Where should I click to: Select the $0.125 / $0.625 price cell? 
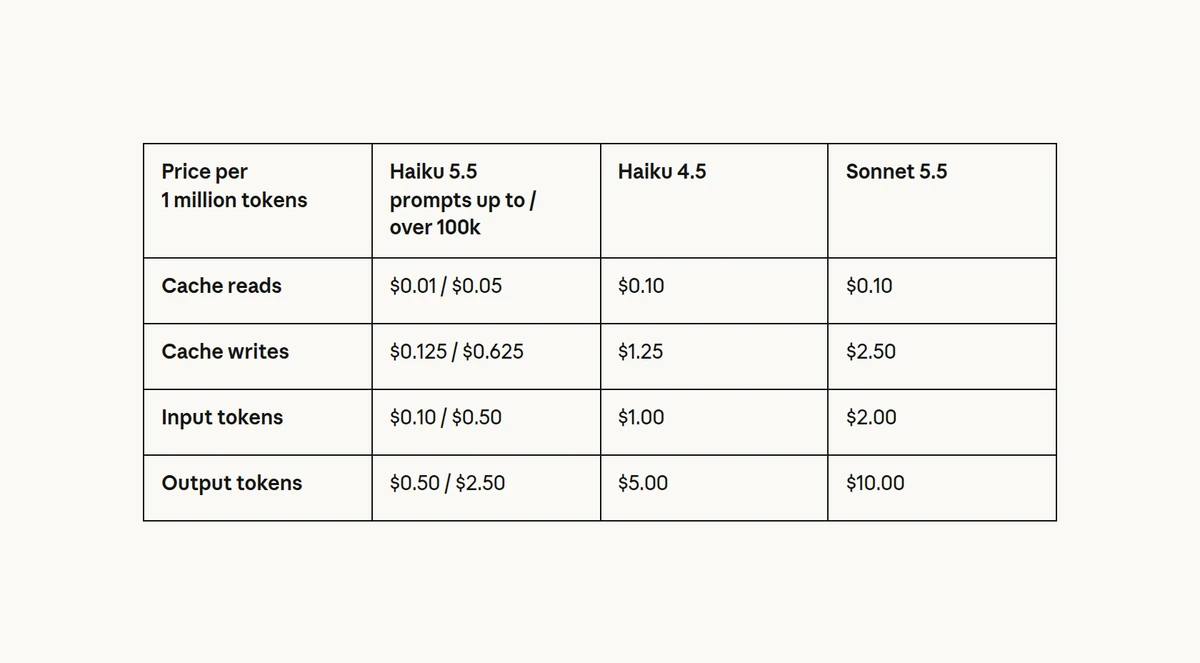click(486, 357)
